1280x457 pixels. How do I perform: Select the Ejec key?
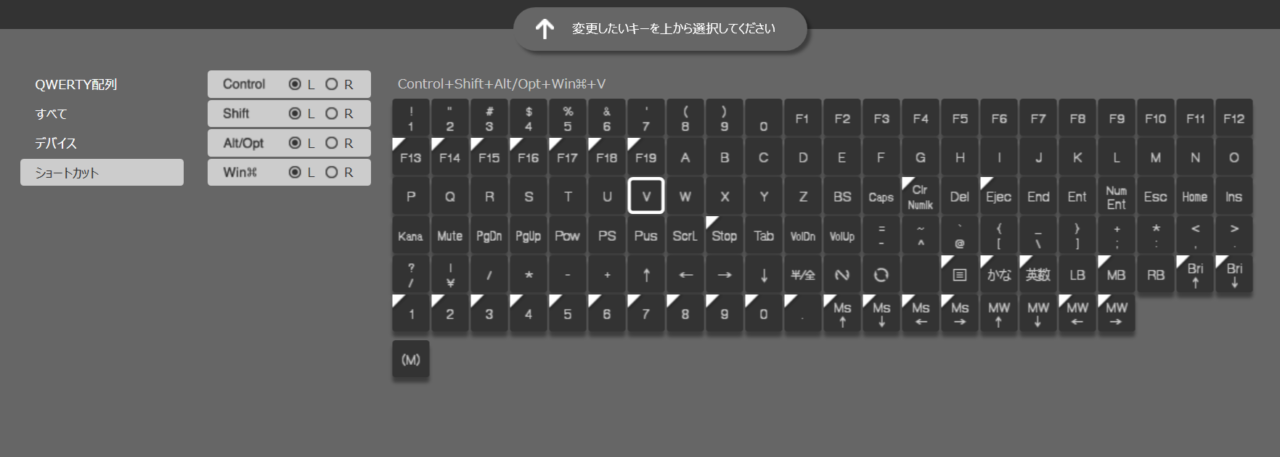click(x=998, y=197)
